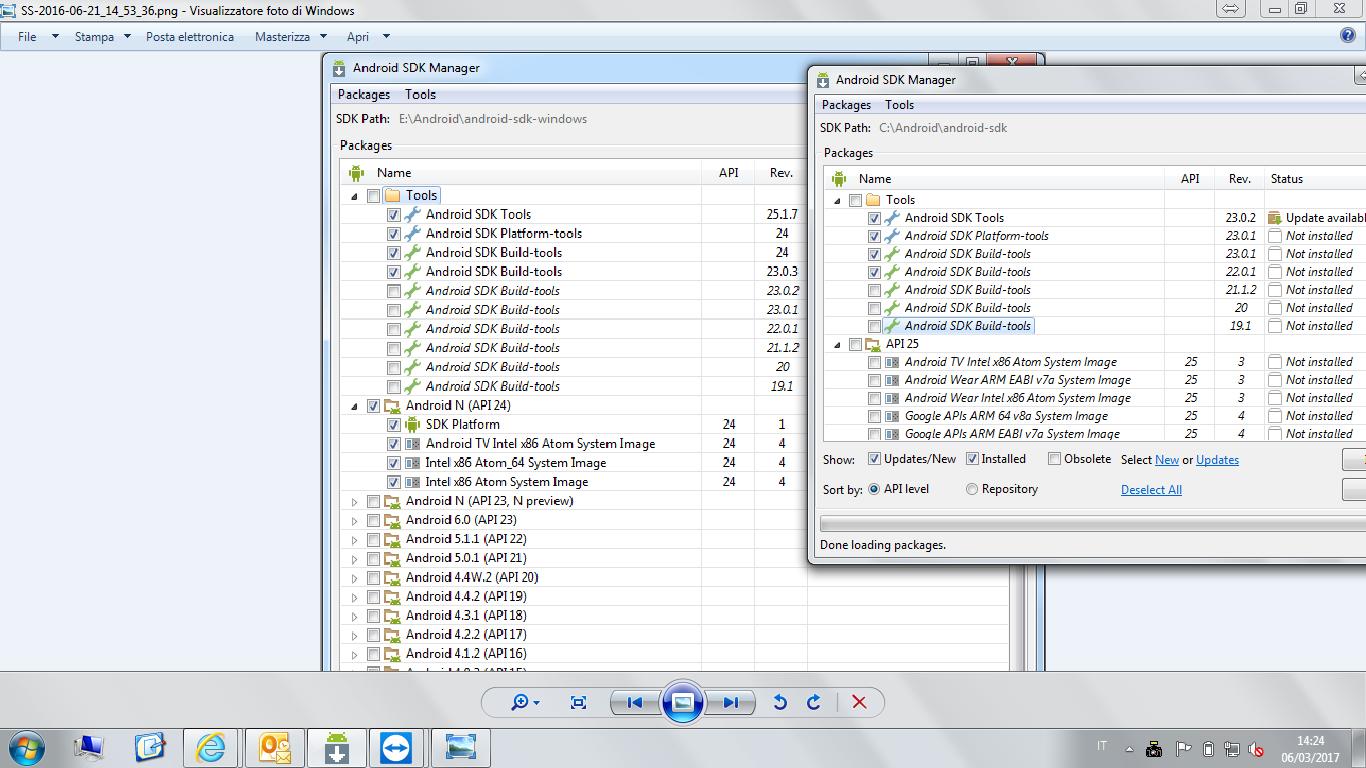
Task: Open TeamViewer from the taskbar
Action: (398, 747)
